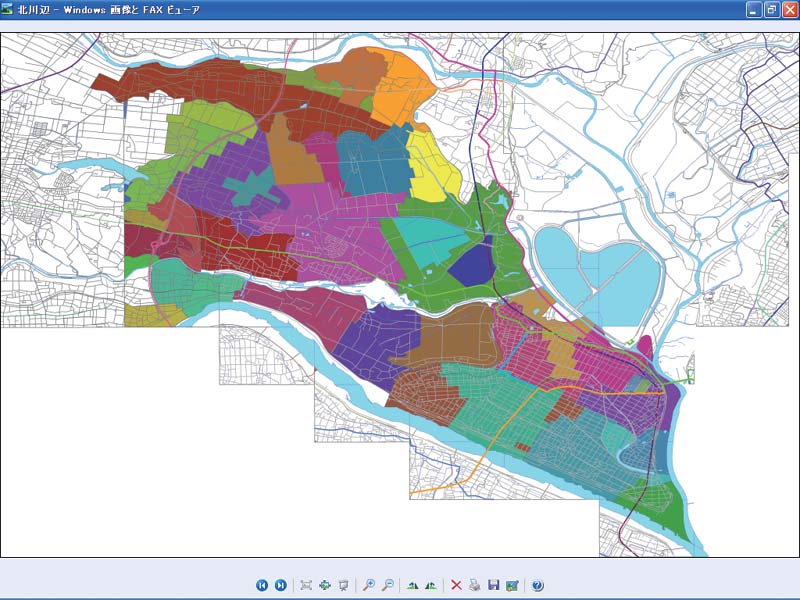Open the image for editing
800x600 pixels.
pos(512,585)
